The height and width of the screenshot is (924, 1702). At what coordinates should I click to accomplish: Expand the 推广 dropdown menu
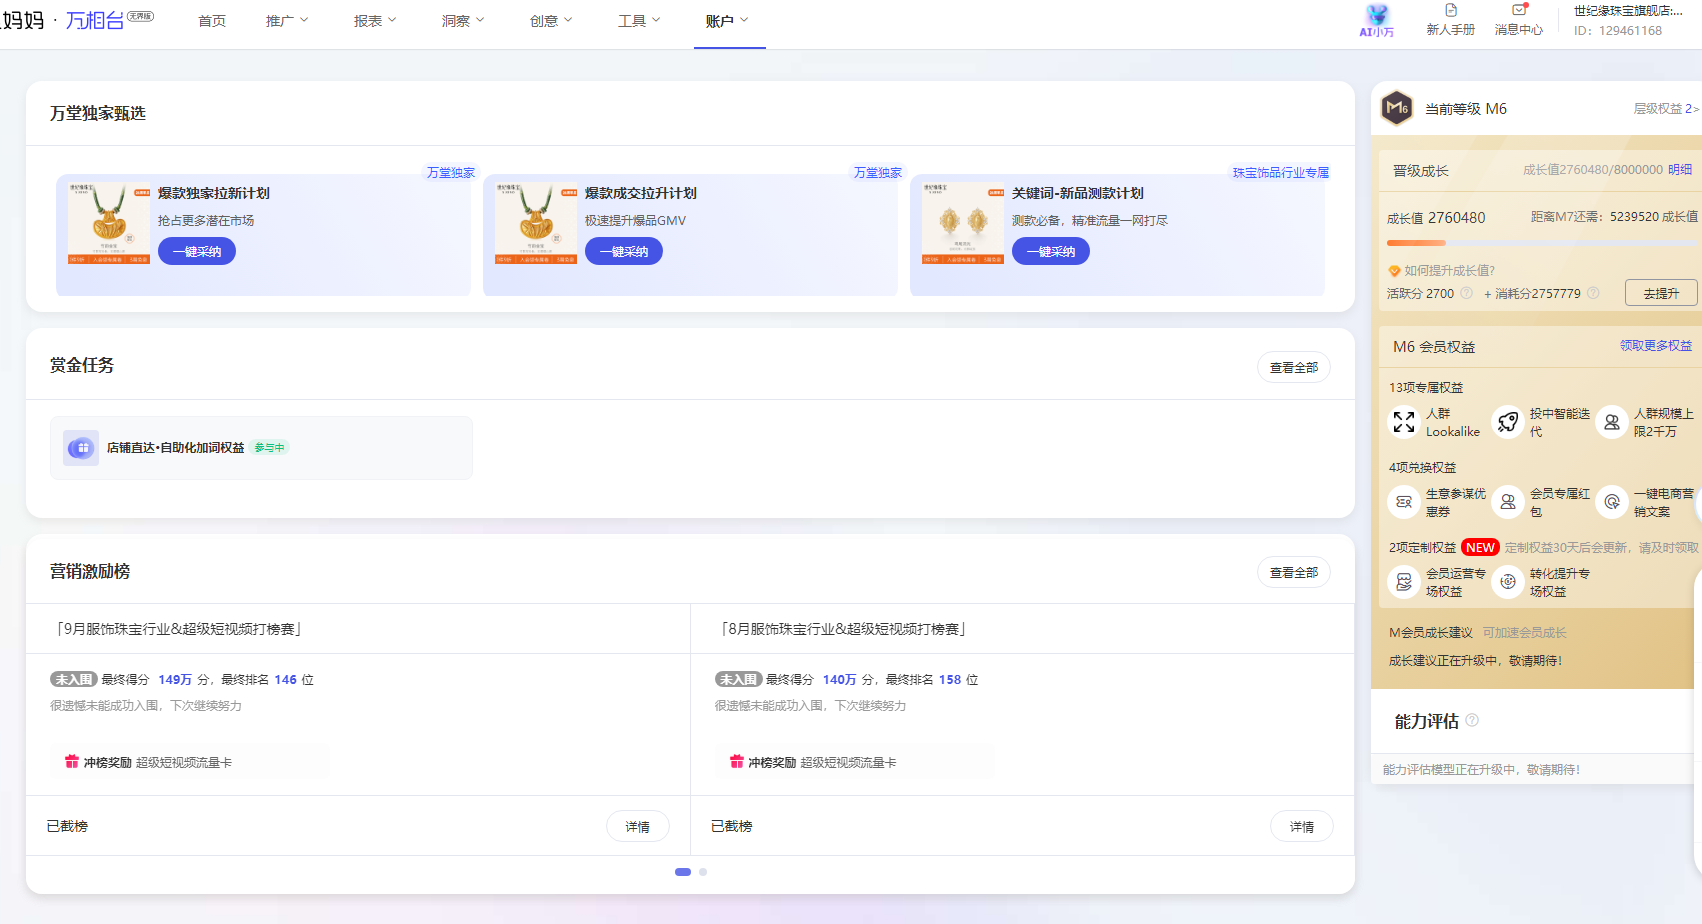(x=287, y=21)
